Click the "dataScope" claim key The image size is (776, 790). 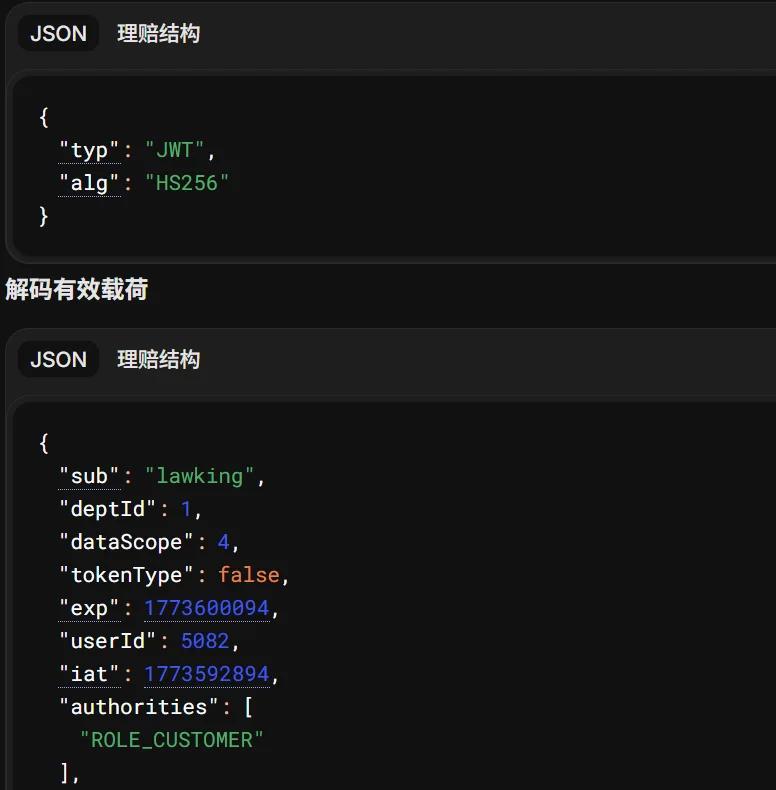click(126, 542)
